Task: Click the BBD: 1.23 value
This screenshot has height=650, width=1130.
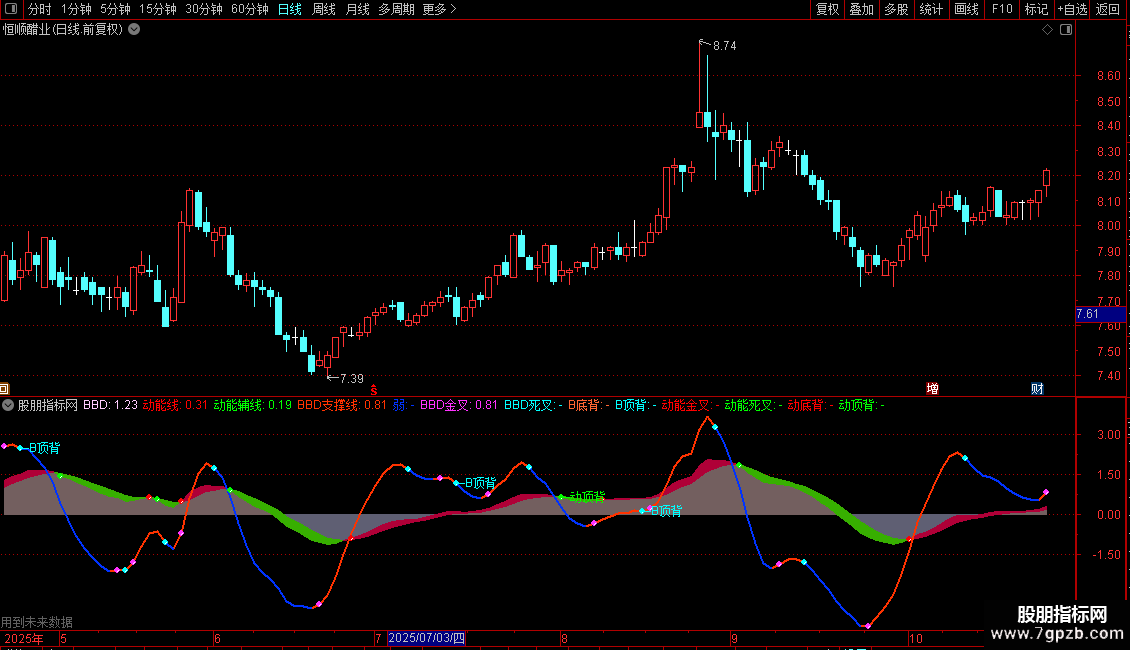Action: (x=110, y=405)
